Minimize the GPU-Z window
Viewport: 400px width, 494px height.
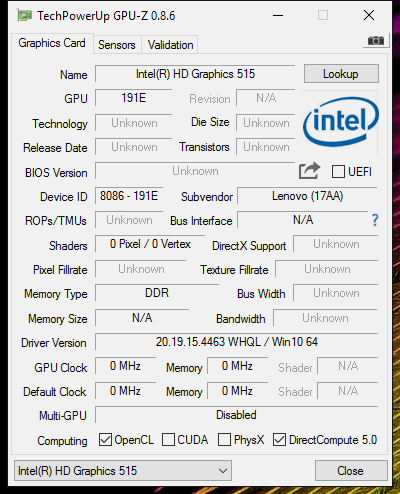click(x=278, y=15)
